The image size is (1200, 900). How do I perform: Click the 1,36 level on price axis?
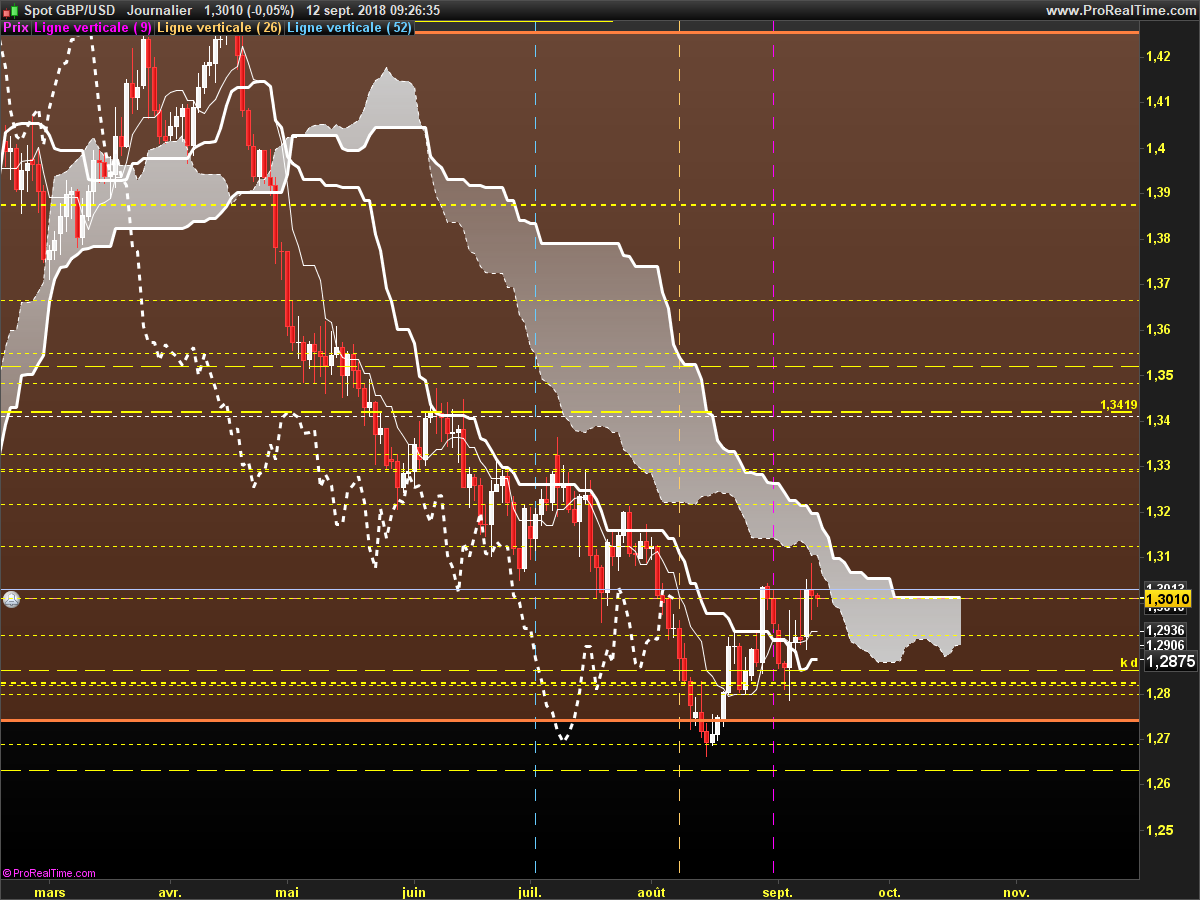(x=1158, y=329)
